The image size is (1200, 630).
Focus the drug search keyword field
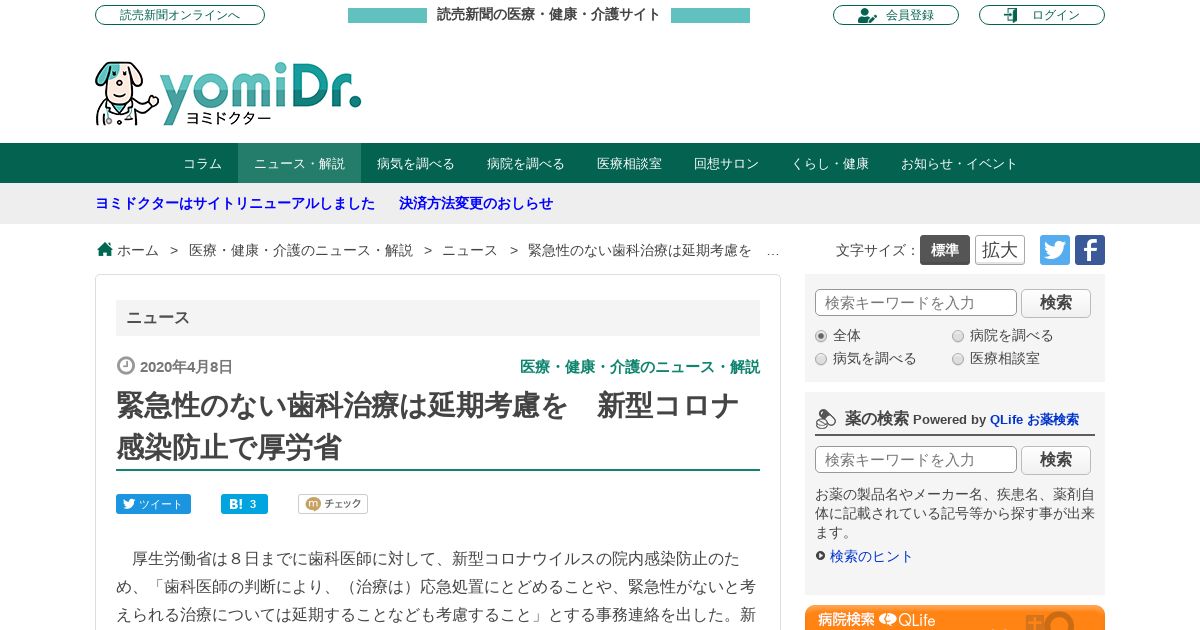(916, 460)
